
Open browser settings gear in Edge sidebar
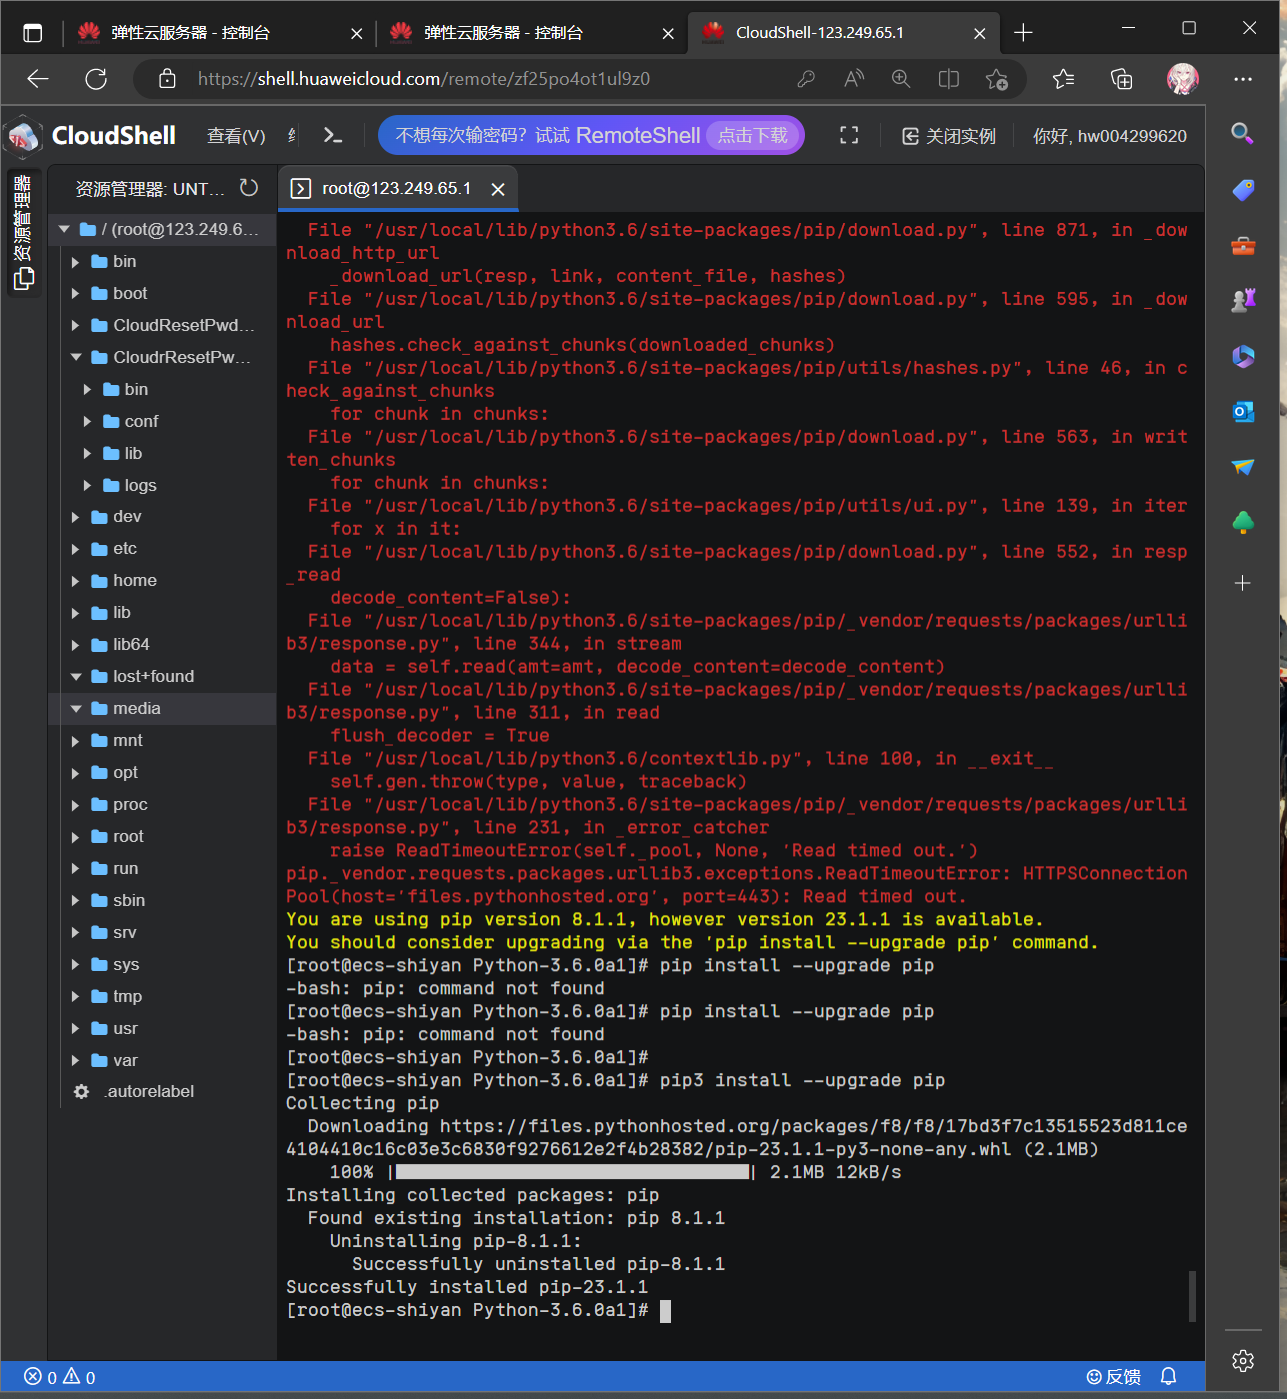pos(1243,1360)
